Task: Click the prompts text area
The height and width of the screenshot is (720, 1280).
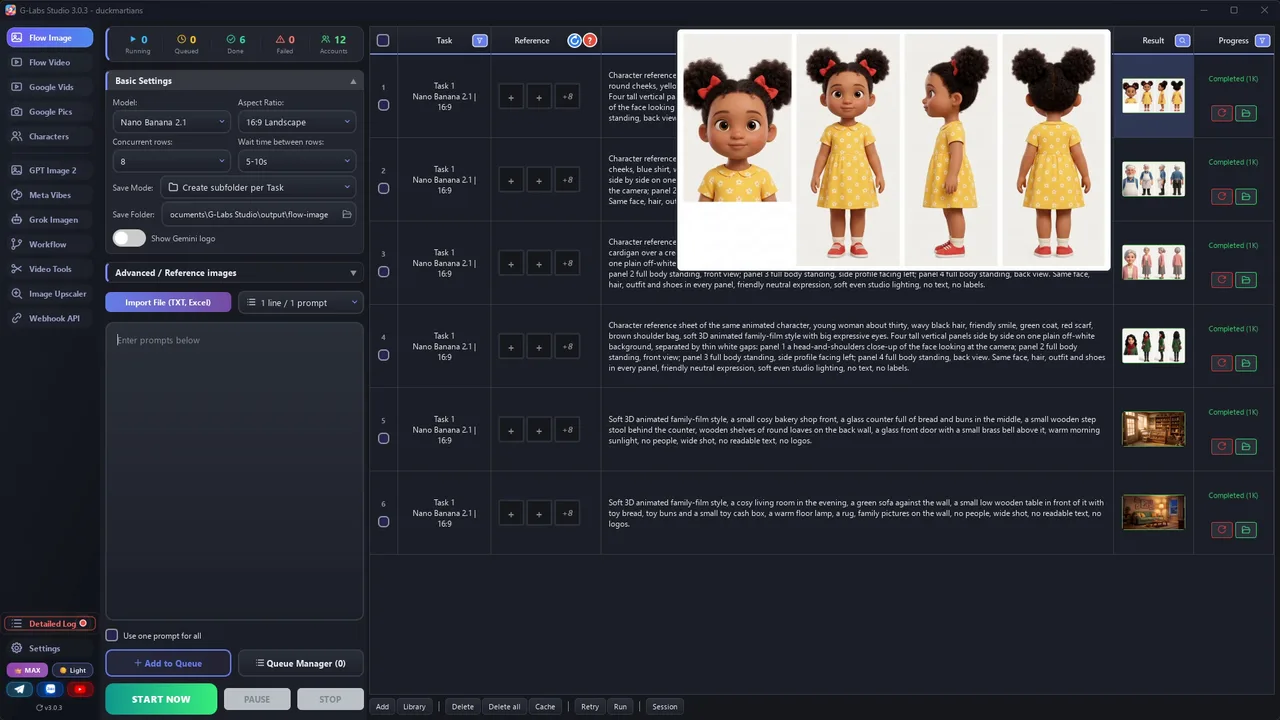Action: [x=234, y=470]
